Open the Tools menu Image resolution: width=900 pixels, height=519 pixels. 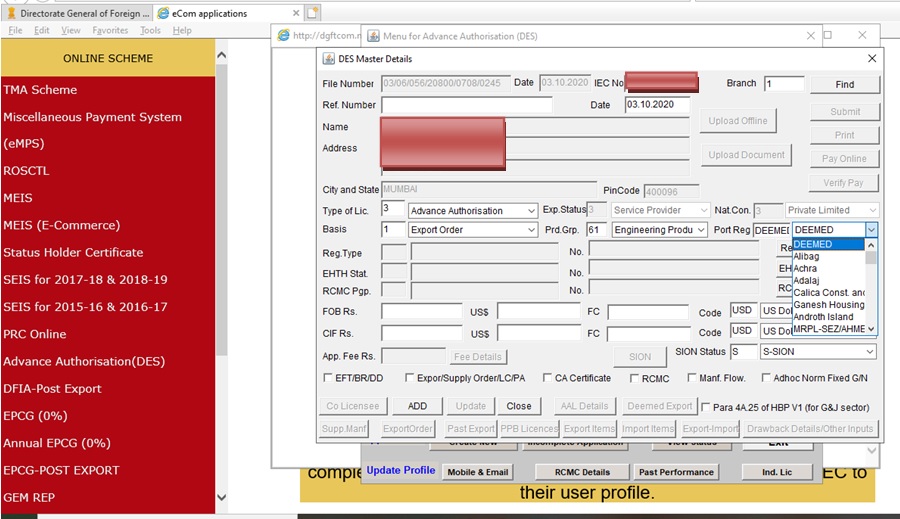(150, 30)
